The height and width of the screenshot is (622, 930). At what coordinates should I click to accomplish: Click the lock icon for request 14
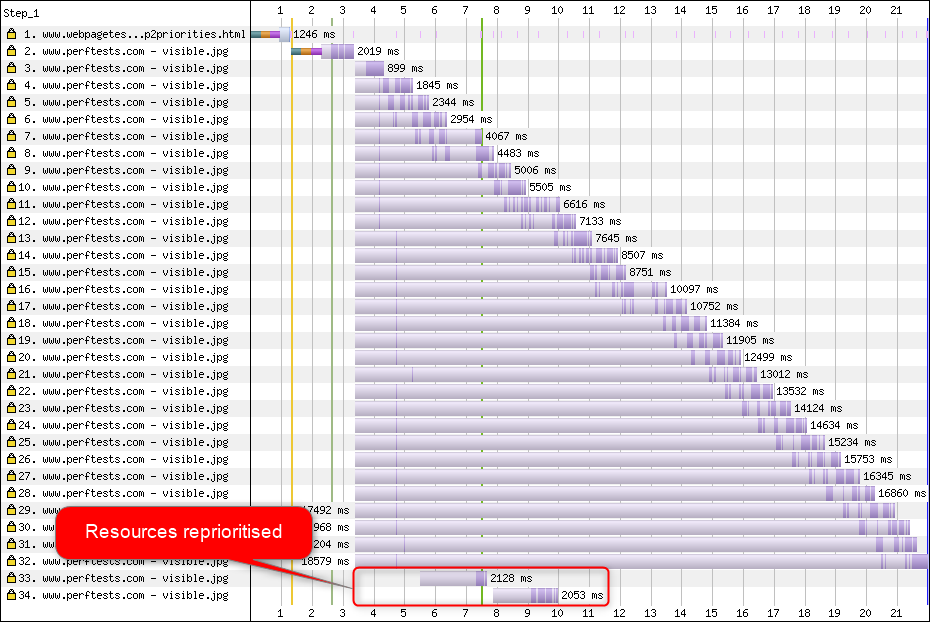click(11, 255)
